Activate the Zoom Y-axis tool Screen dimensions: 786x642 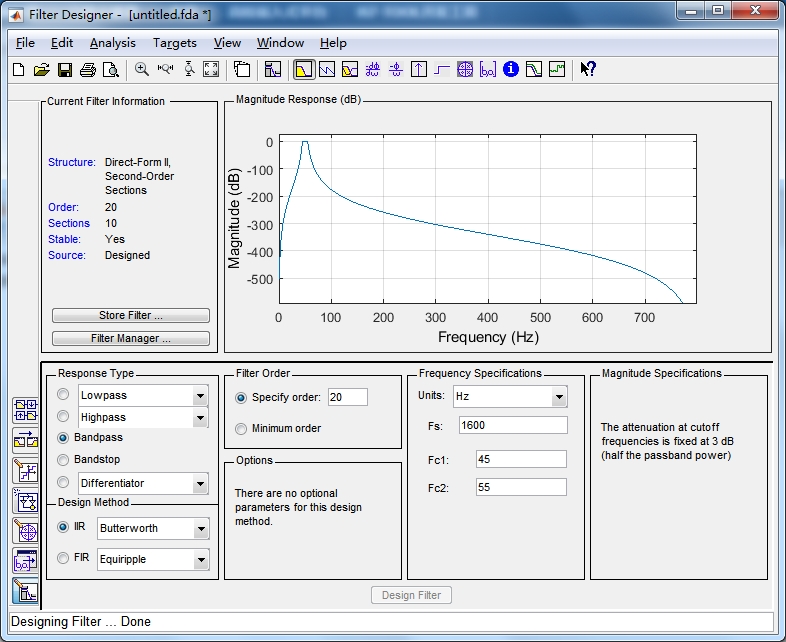click(x=188, y=70)
